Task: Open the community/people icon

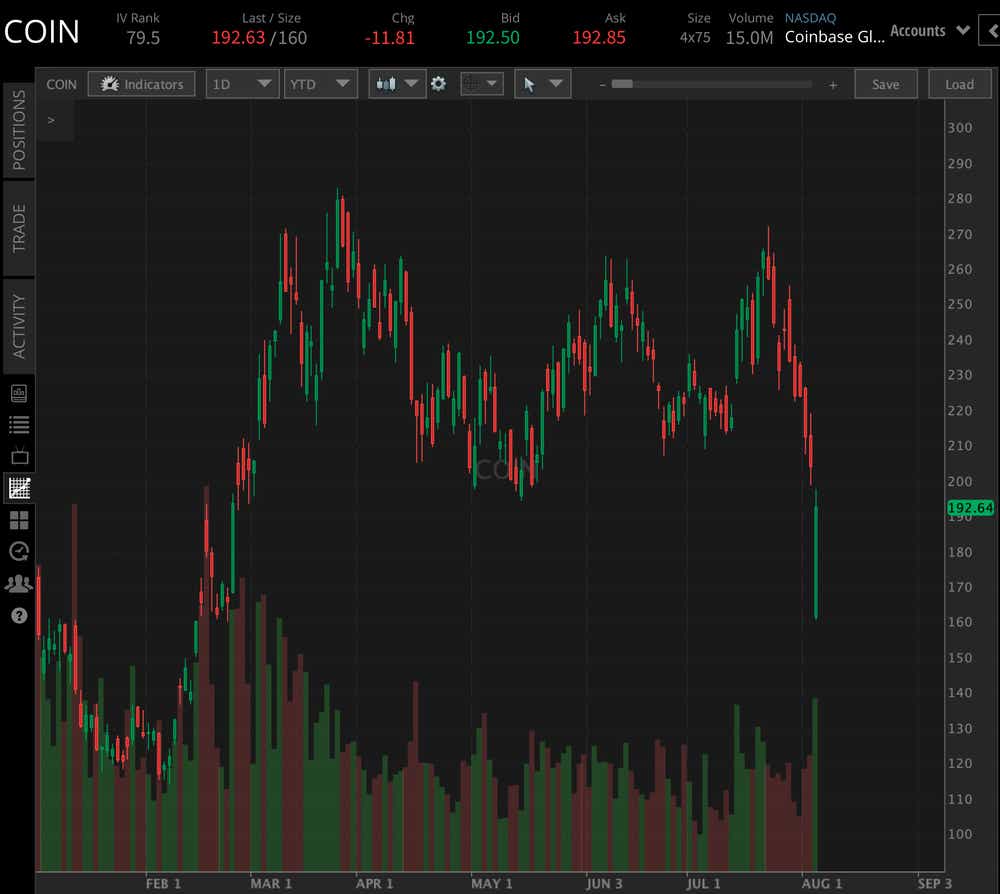Action: tap(18, 583)
